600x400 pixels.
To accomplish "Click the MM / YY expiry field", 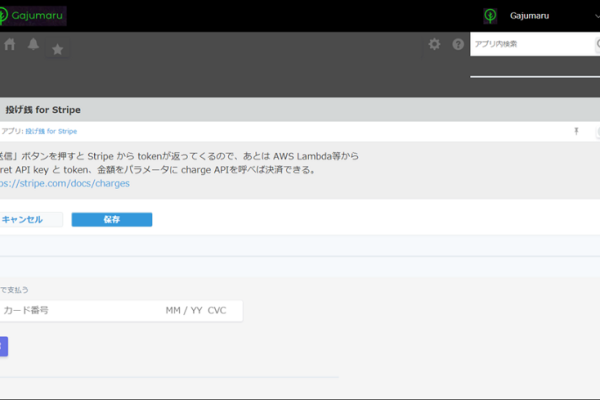I will pos(184,311).
